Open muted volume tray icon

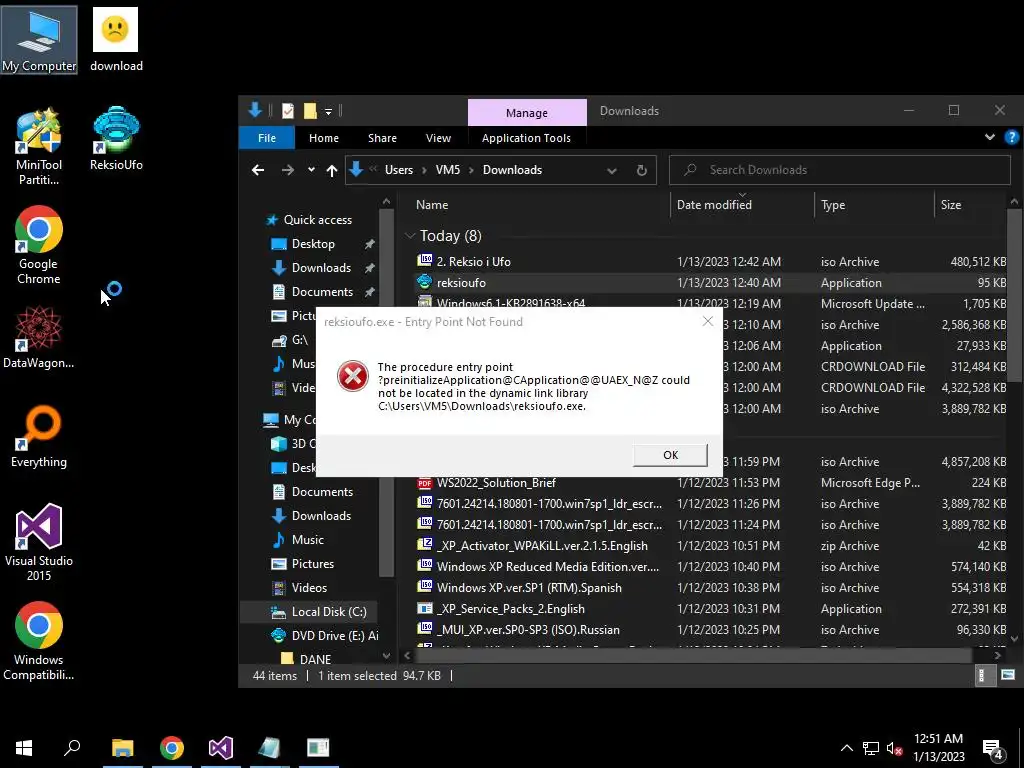(895, 748)
